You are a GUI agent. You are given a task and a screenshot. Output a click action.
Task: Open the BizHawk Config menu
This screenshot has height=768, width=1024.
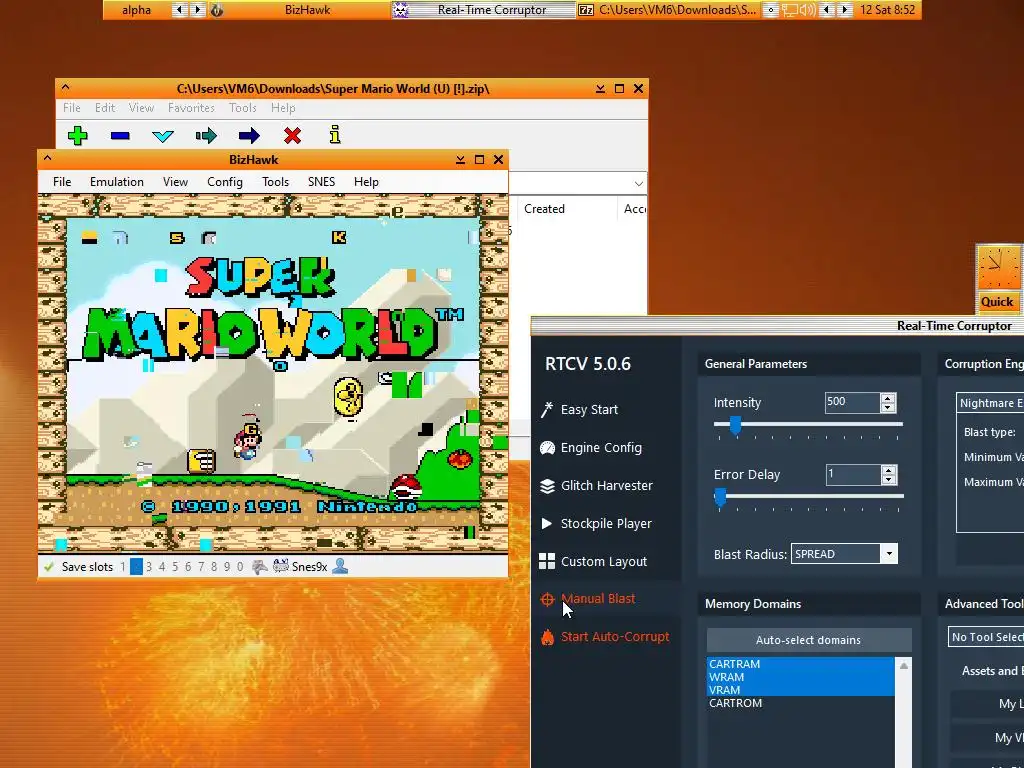[225, 182]
